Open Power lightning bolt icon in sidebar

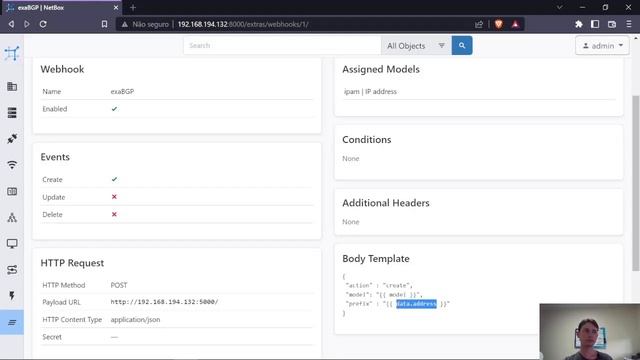[x=12, y=296]
